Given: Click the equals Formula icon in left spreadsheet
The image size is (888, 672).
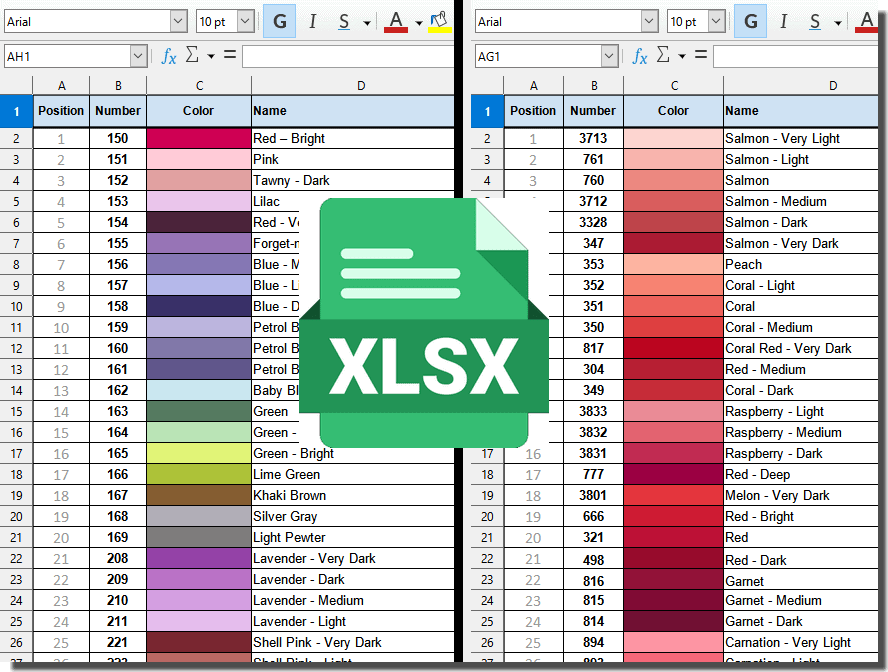Looking at the screenshot, I should [x=230, y=56].
